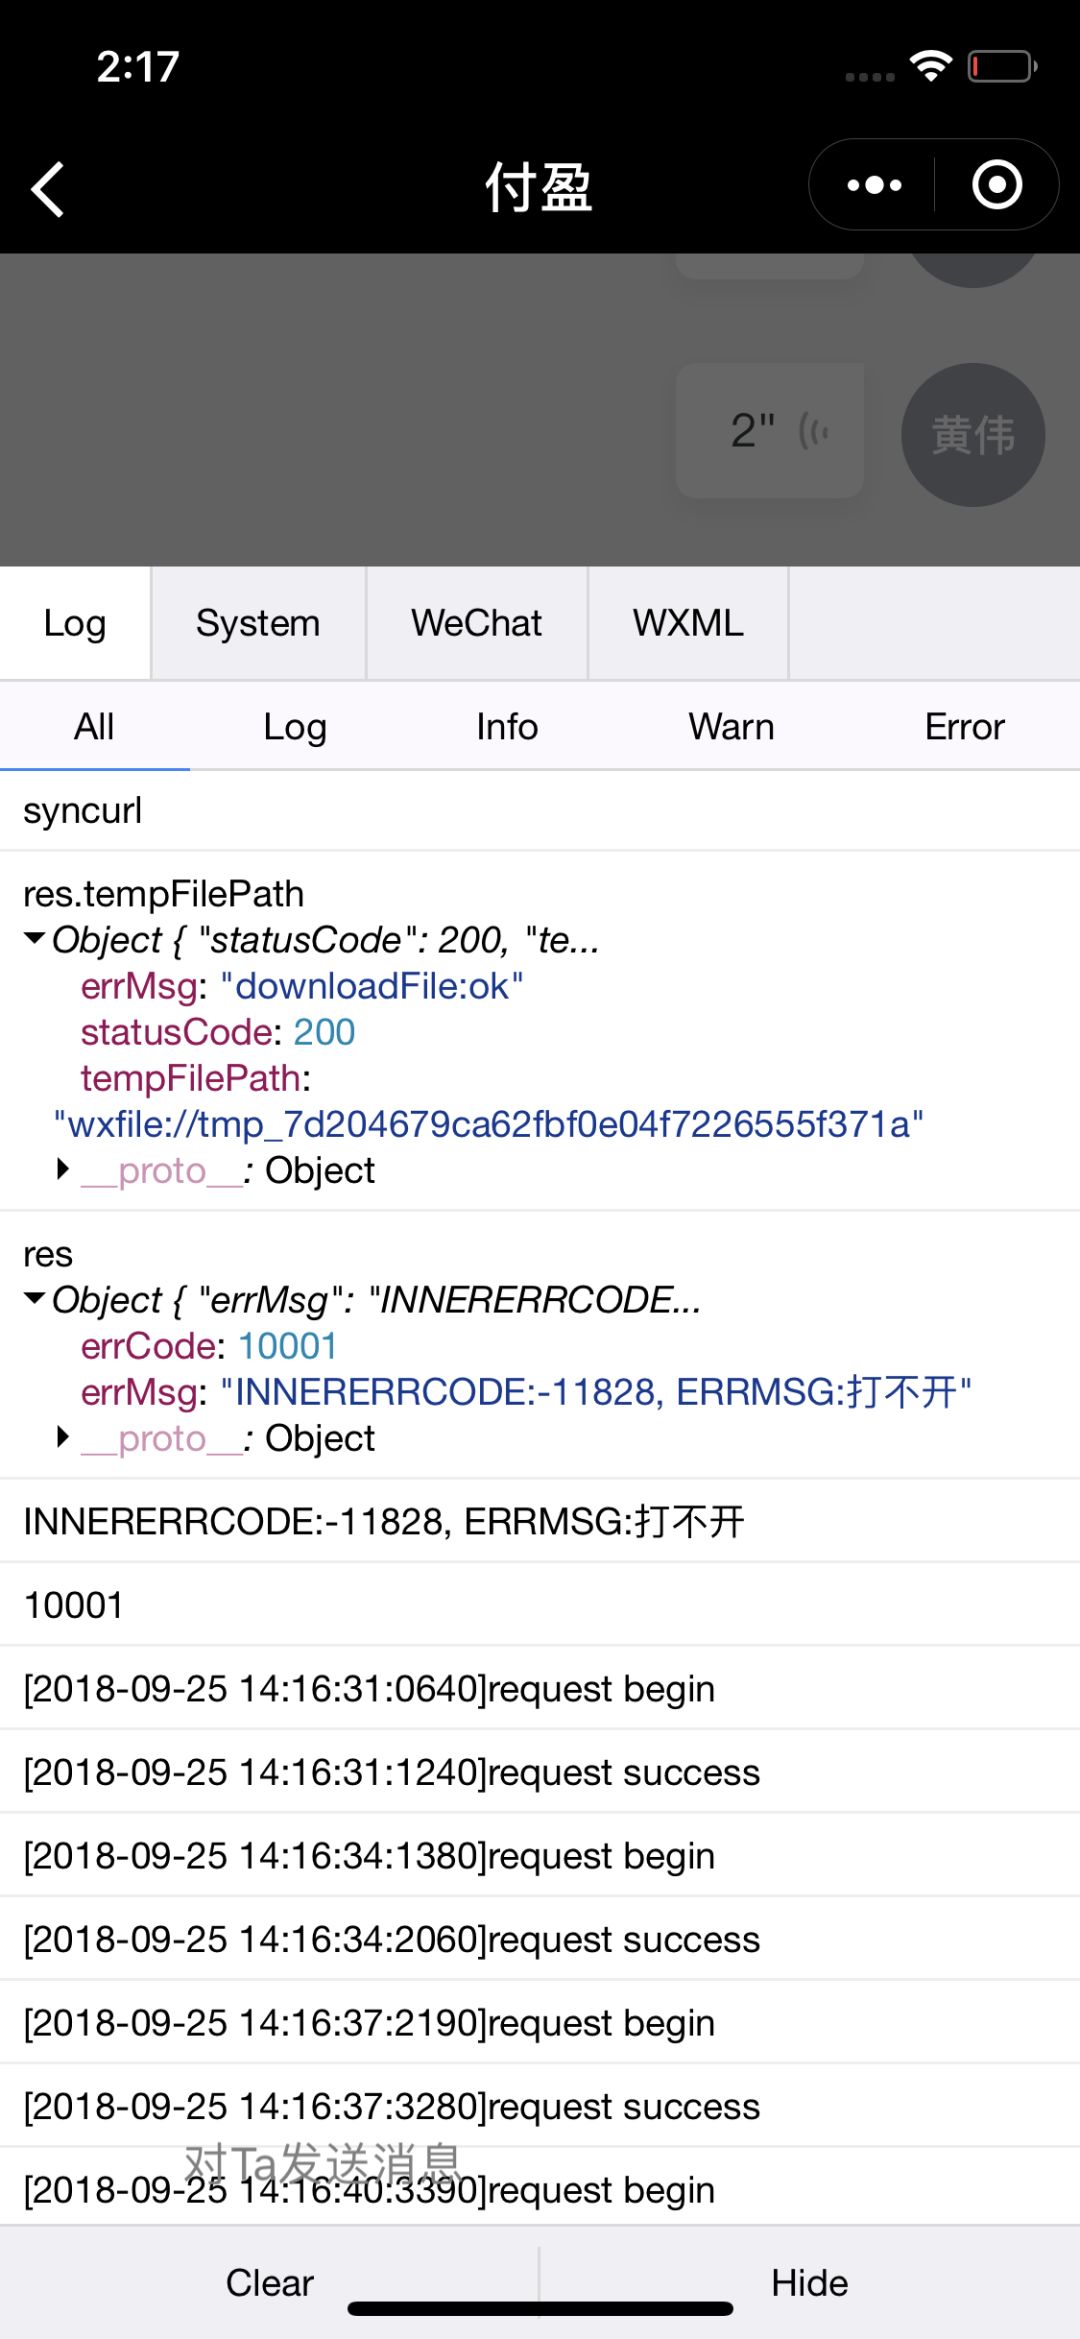Collapse the statusCode Object entry
The width and height of the screenshot is (1080, 2339).
[35, 939]
